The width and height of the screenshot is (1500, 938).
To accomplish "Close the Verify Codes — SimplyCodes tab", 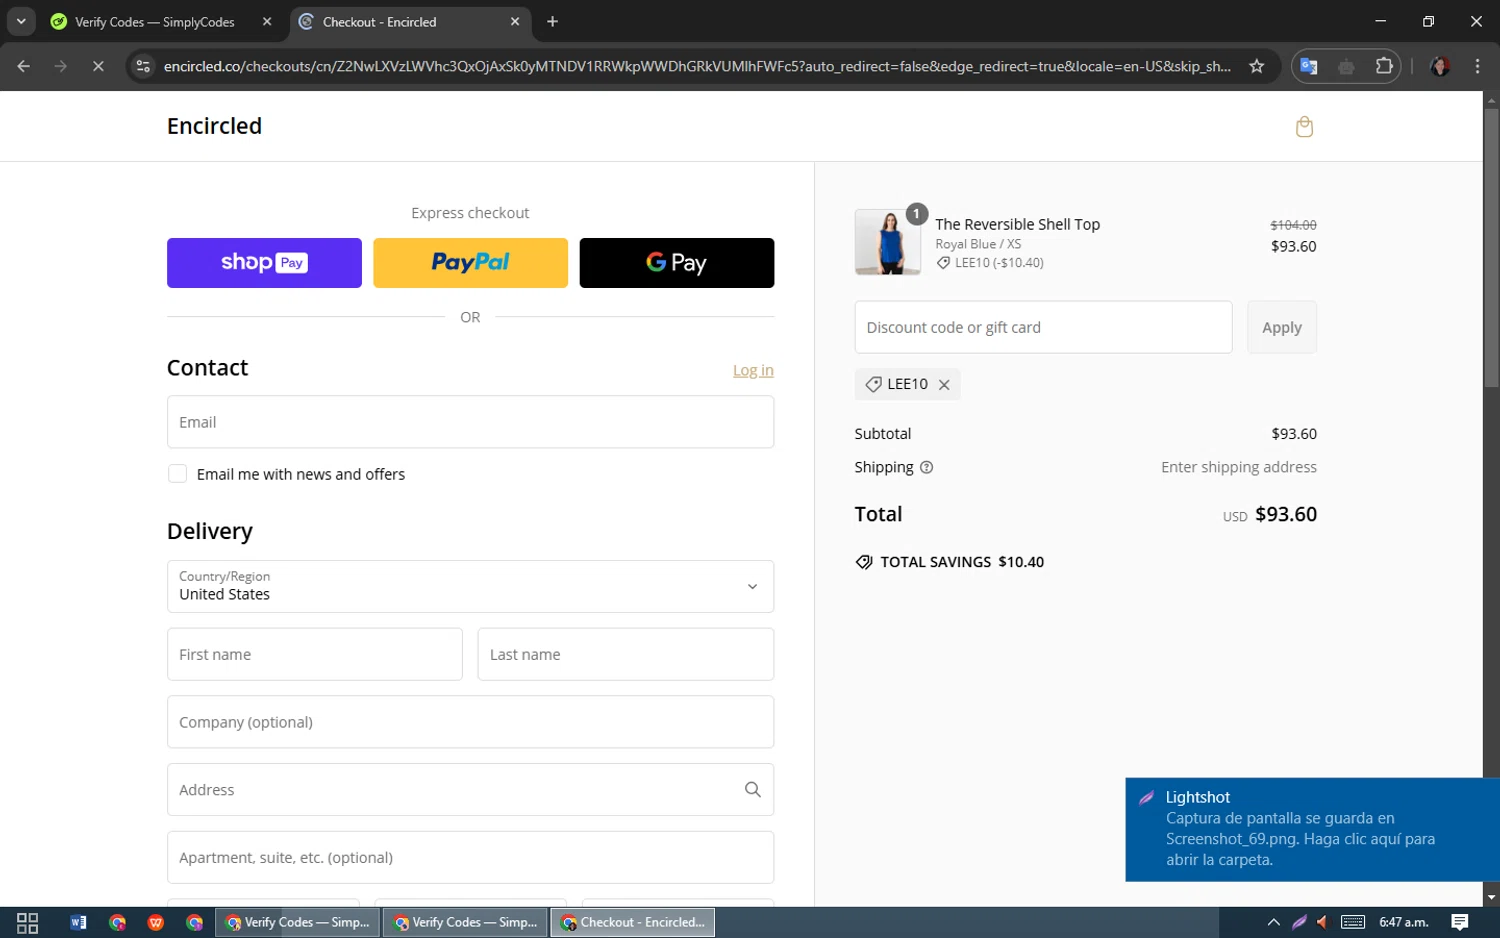I will (x=267, y=21).
